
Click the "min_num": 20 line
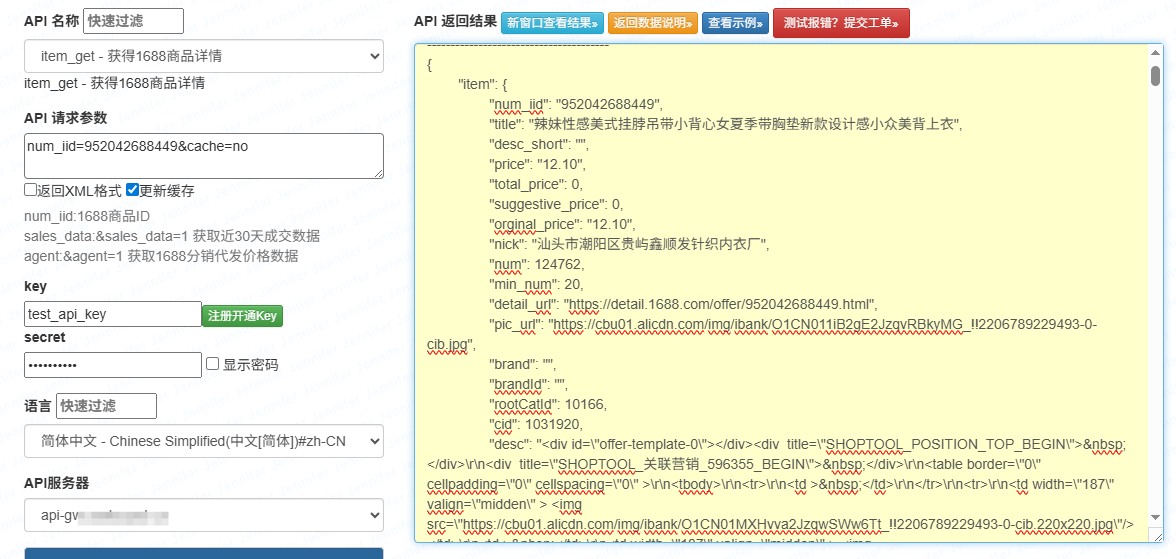click(x=536, y=284)
